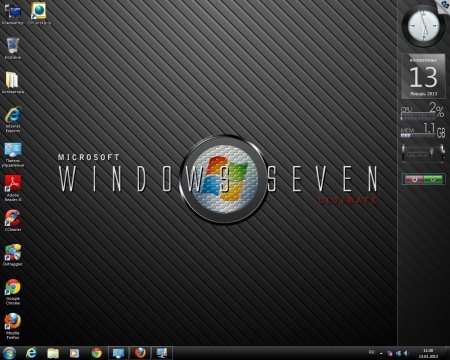Open Chrome from the taskbar

click(97, 353)
